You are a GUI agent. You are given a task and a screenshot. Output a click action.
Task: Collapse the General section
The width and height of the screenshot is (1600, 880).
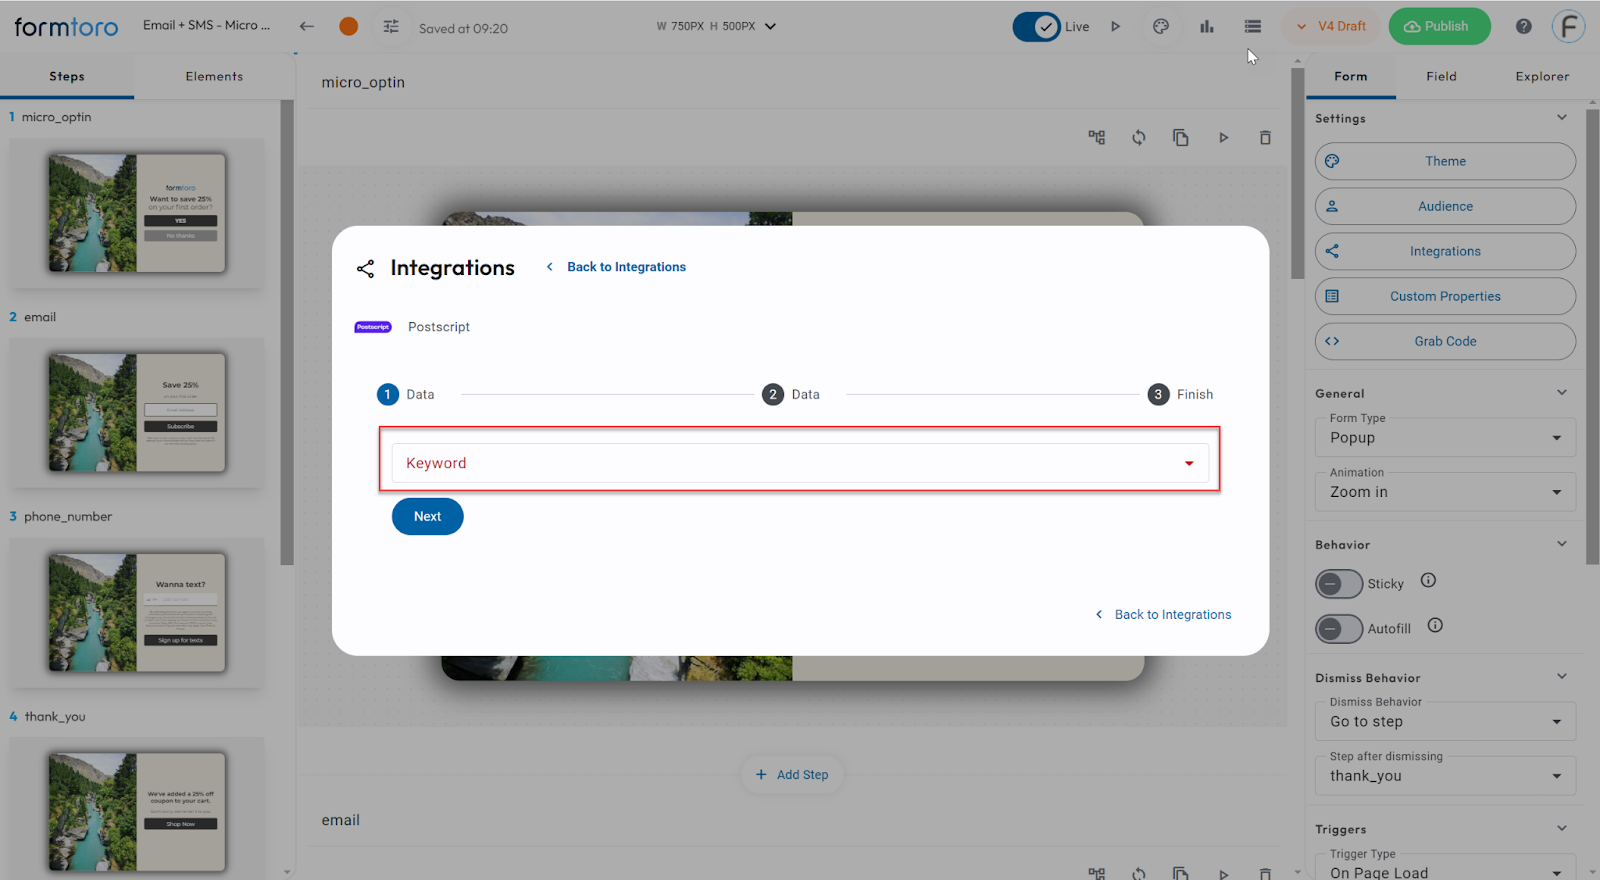(x=1562, y=393)
